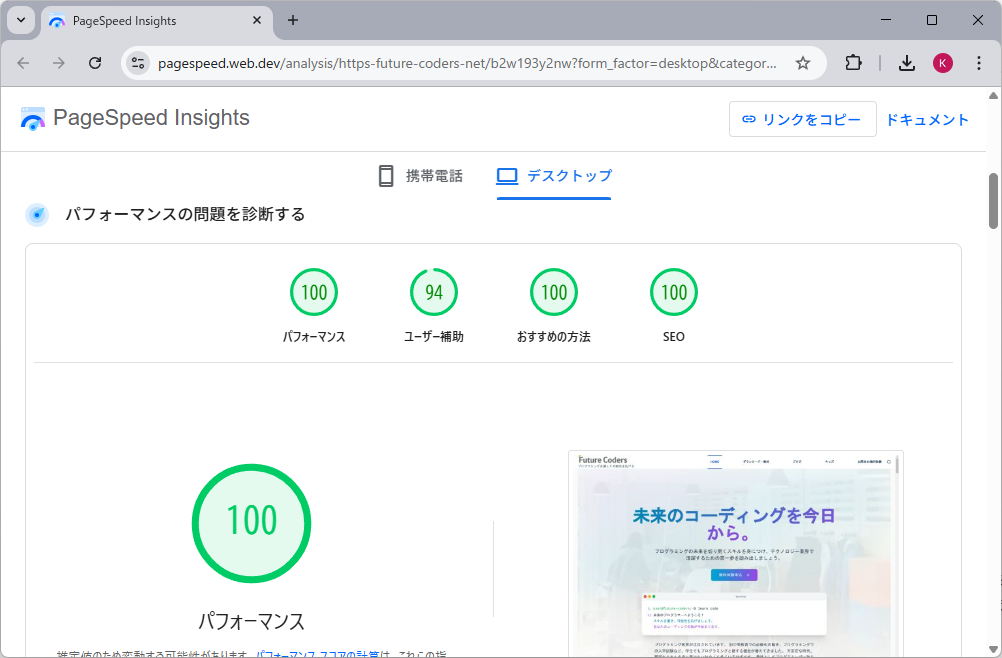The width and height of the screenshot is (1002, 658).
Task: Bookmark this page with the star icon
Action: [x=803, y=63]
